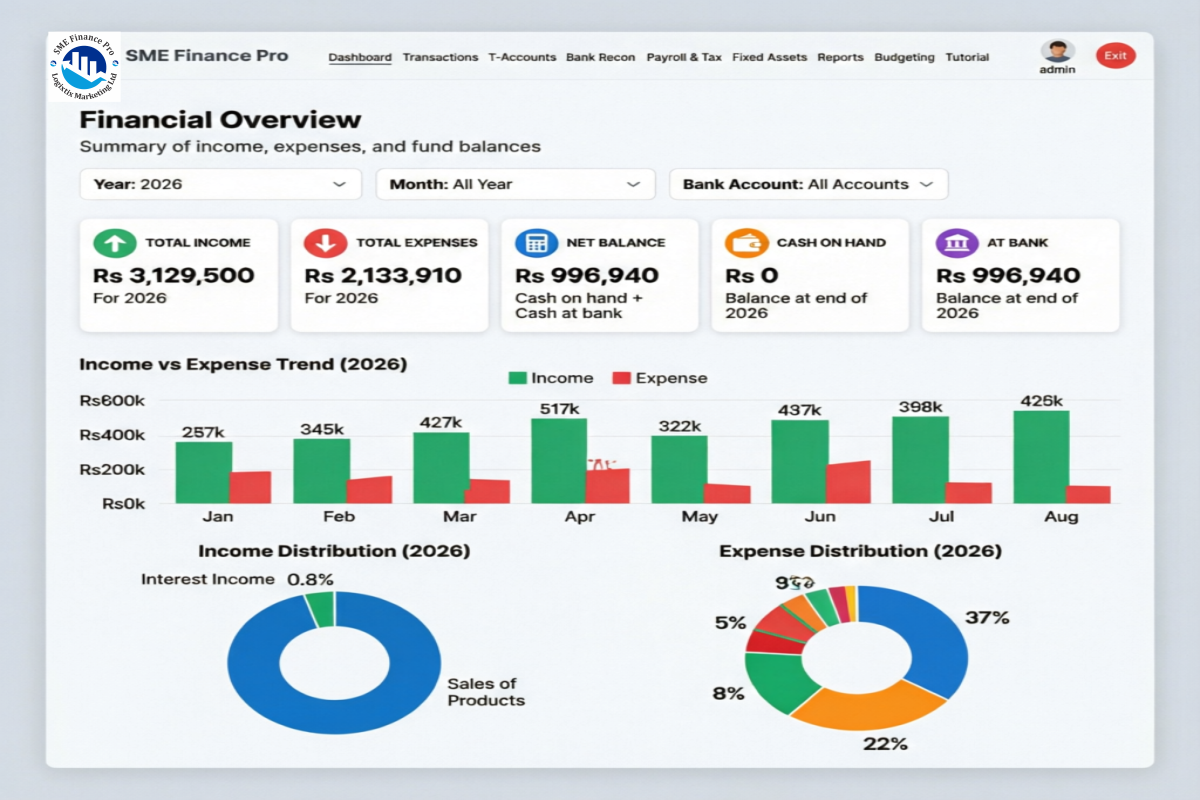Expand the Month All Year dropdown
This screenshot has height=800, width=1200.
pos(515,184)
